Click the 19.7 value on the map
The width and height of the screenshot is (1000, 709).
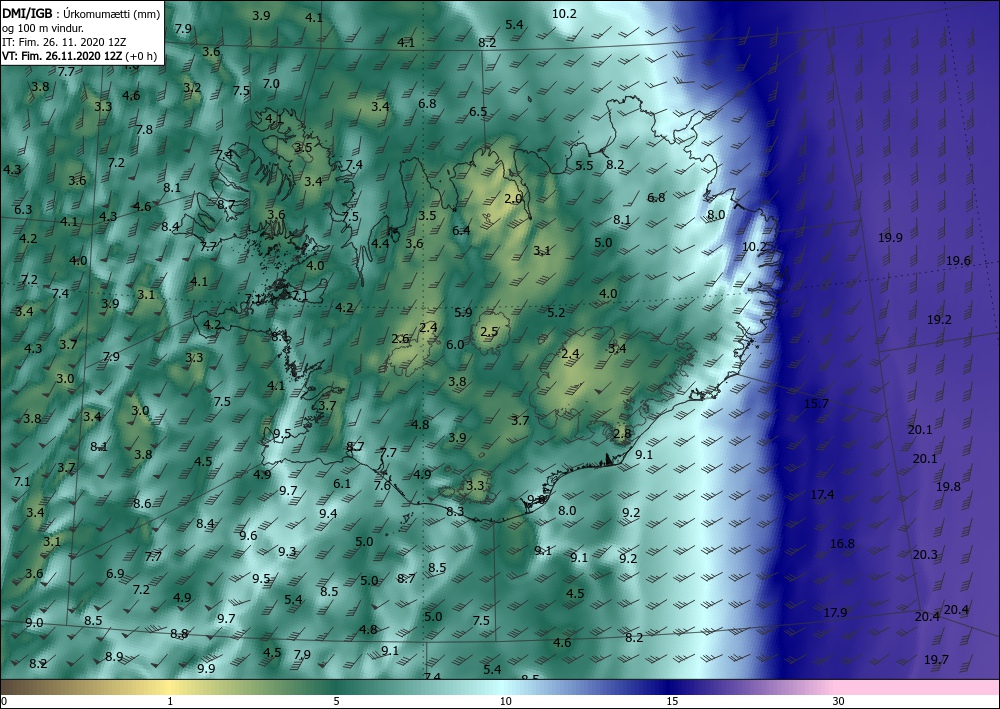(x=936, y=660)
